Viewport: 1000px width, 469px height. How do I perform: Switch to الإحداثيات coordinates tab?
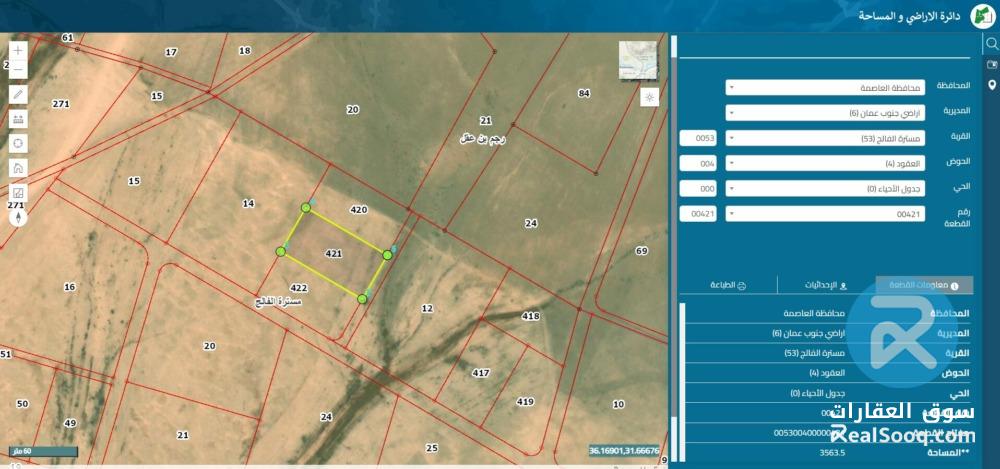[x=826, y=285]
